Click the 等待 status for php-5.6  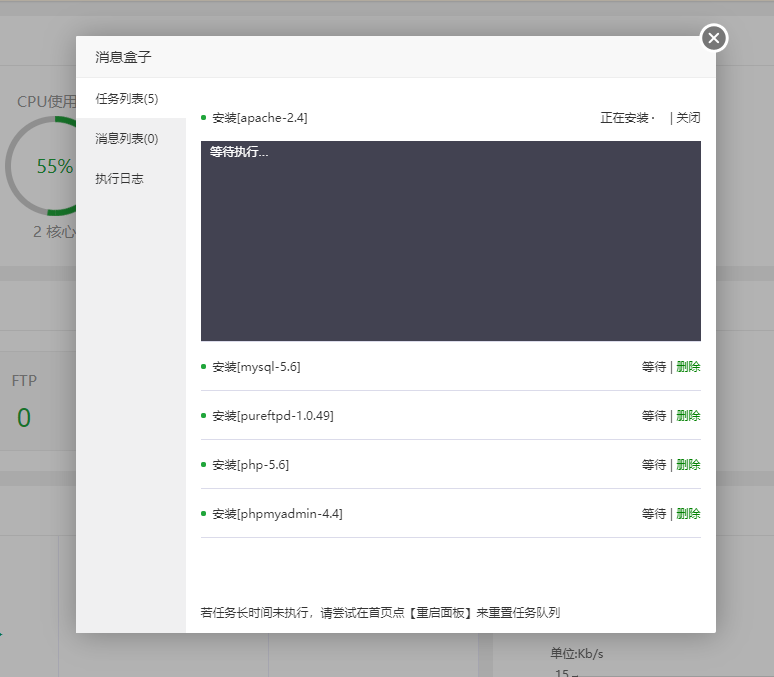click(x=654, y=465)
